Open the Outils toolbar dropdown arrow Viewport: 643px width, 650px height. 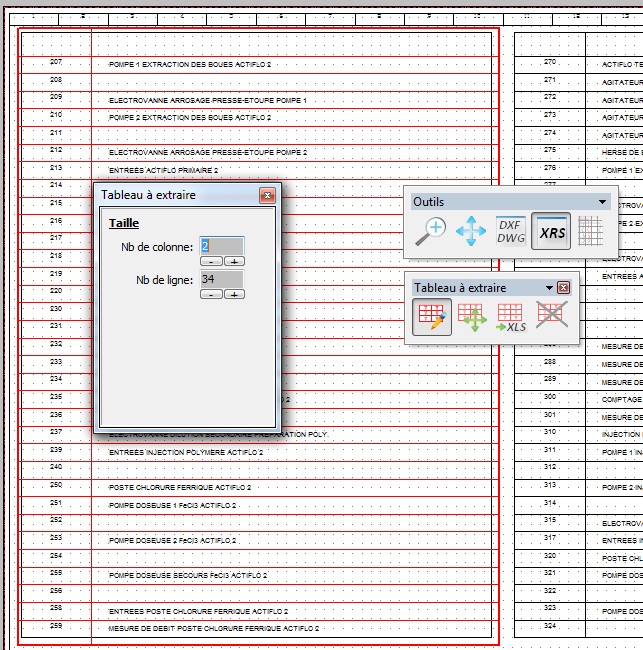point(602,202)
